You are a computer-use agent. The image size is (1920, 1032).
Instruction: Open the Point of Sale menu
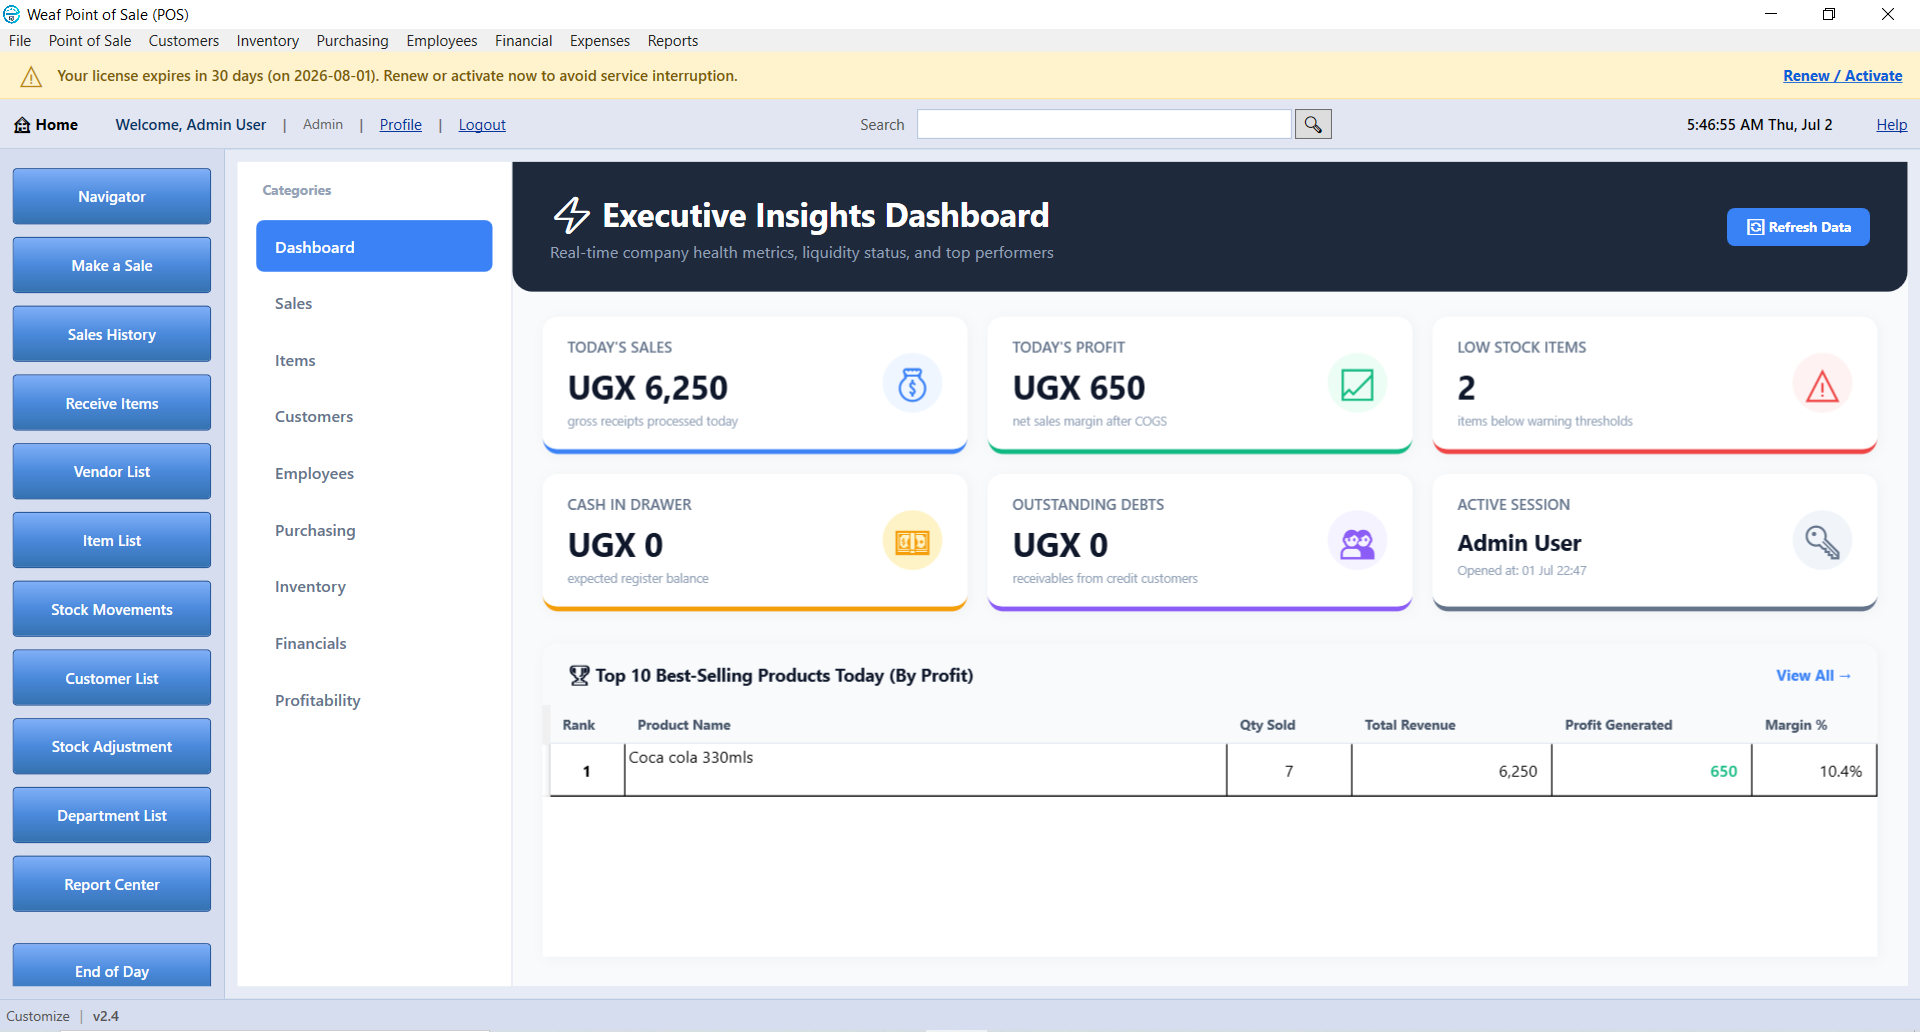pos(90,41)
